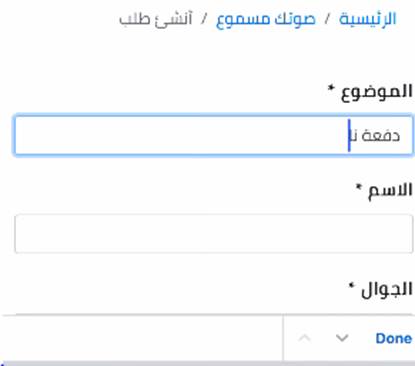This screenshot has height=366, width=415.
Task: Tap the Done keyboard button
Action: coord(393,338)
